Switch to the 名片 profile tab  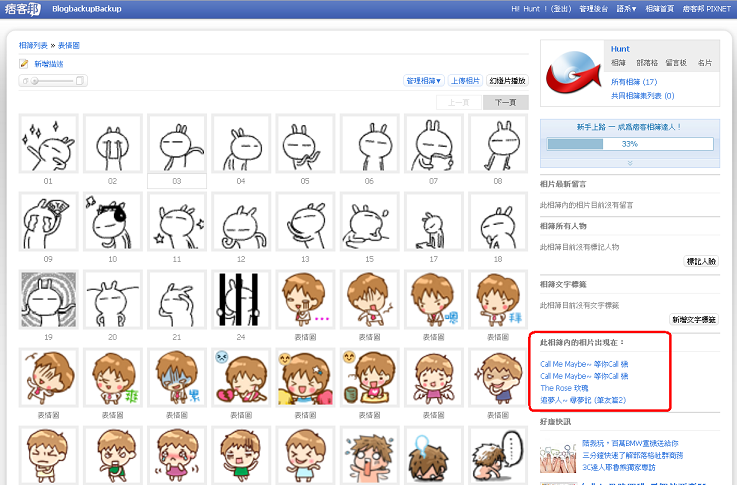705,63
